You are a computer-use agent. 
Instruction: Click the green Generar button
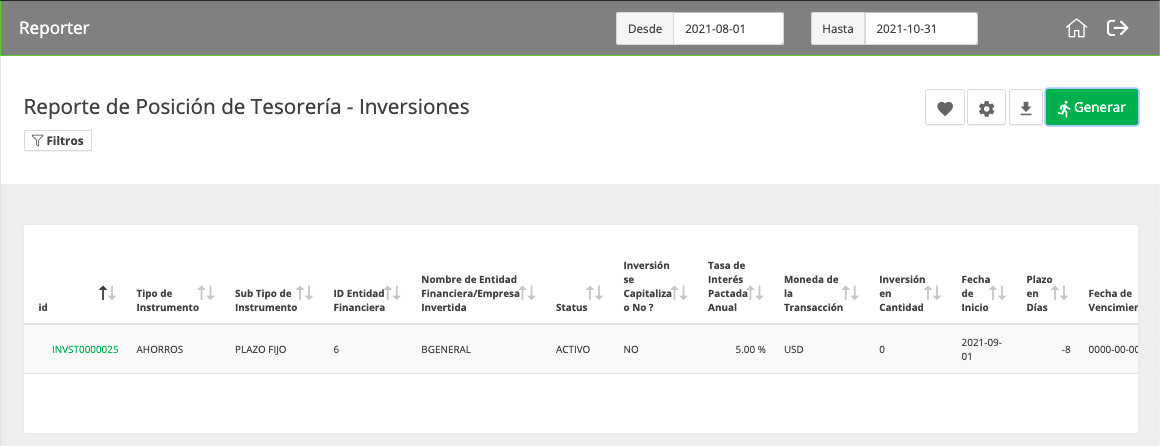pyautogui.click(x=1091, y=108)
